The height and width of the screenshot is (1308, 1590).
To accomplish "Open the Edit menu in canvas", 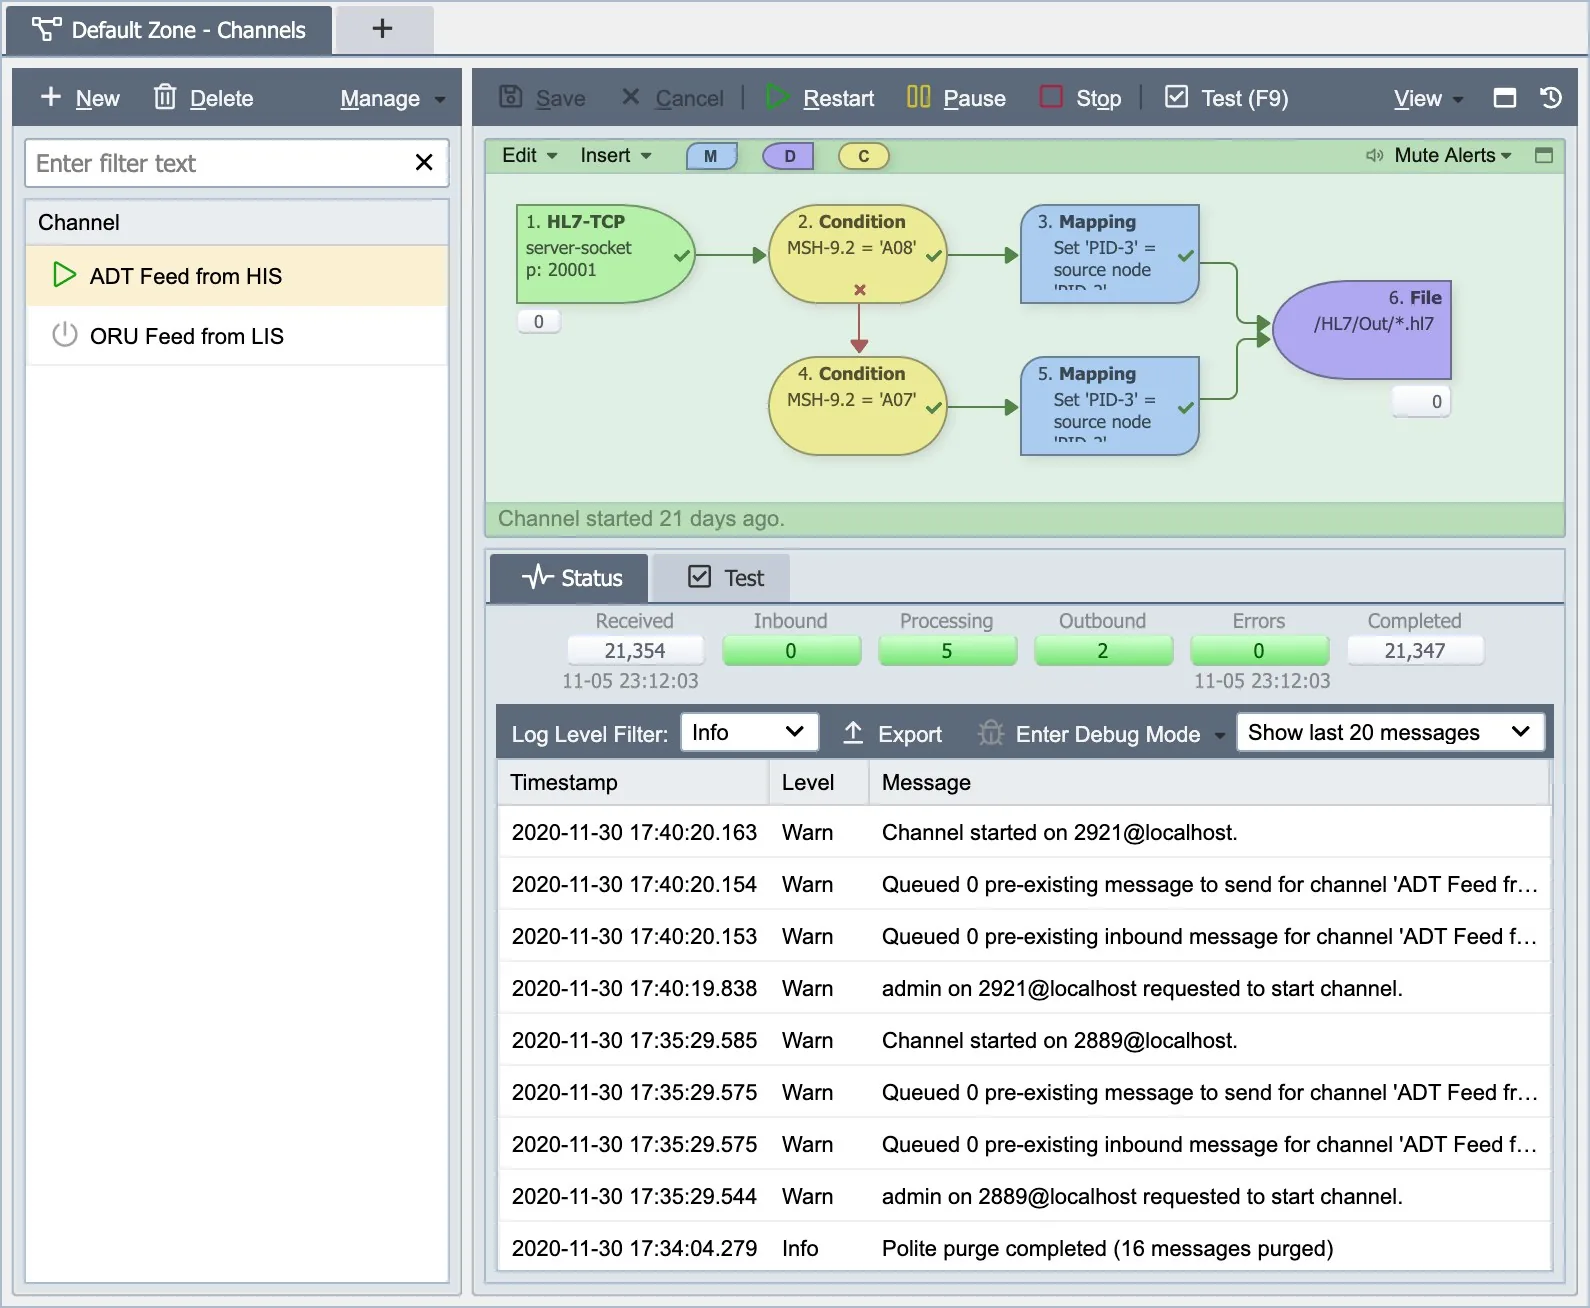I will click(x=529, y=155).
